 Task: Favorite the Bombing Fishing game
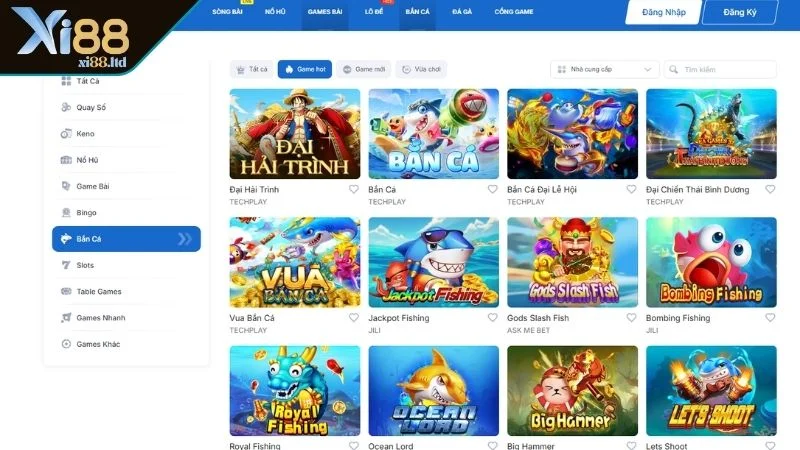click(770, 317)
